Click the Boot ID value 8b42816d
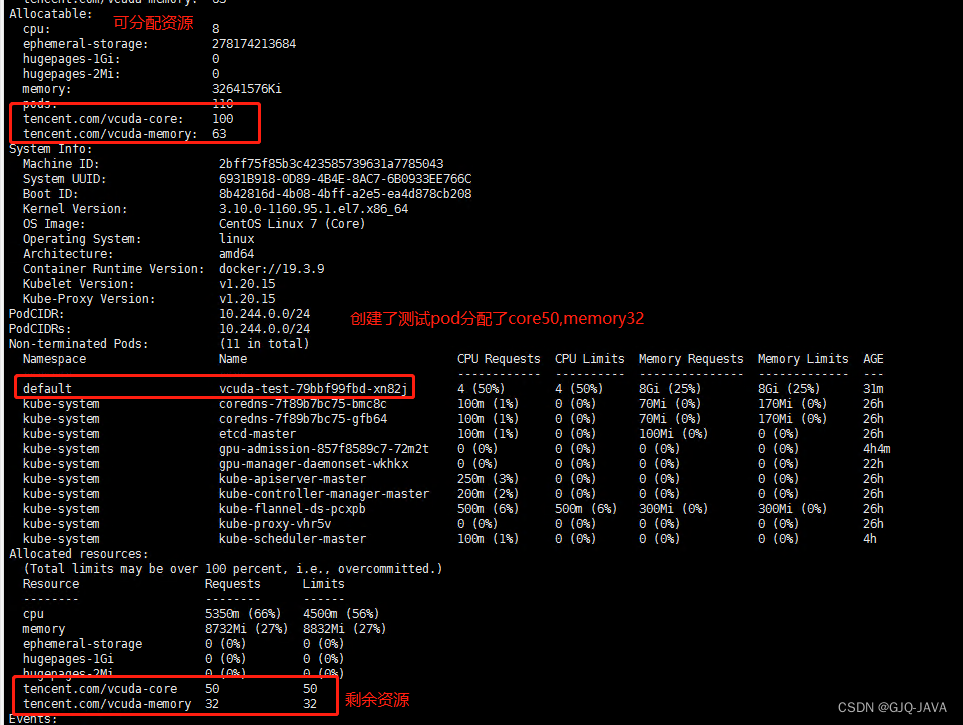This screenshot has height=725, width=963. tap(345, 194)
